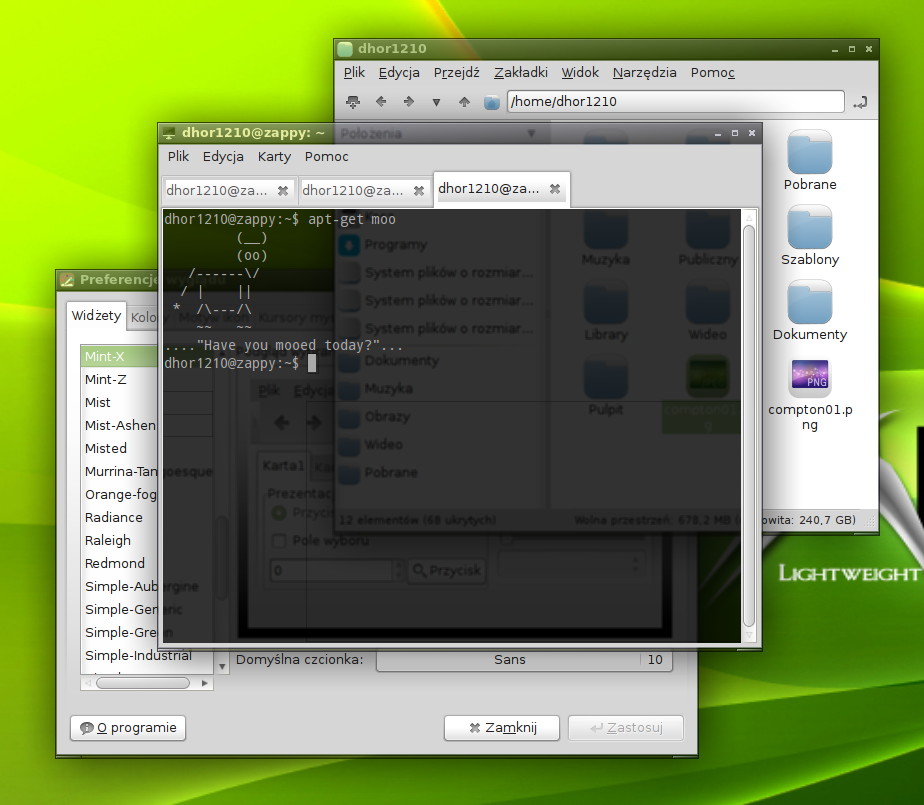The height and width of the screenshot is (805, 924).
Task: Click down arrow of theme list scrollbar
Action: coord(222,667)
